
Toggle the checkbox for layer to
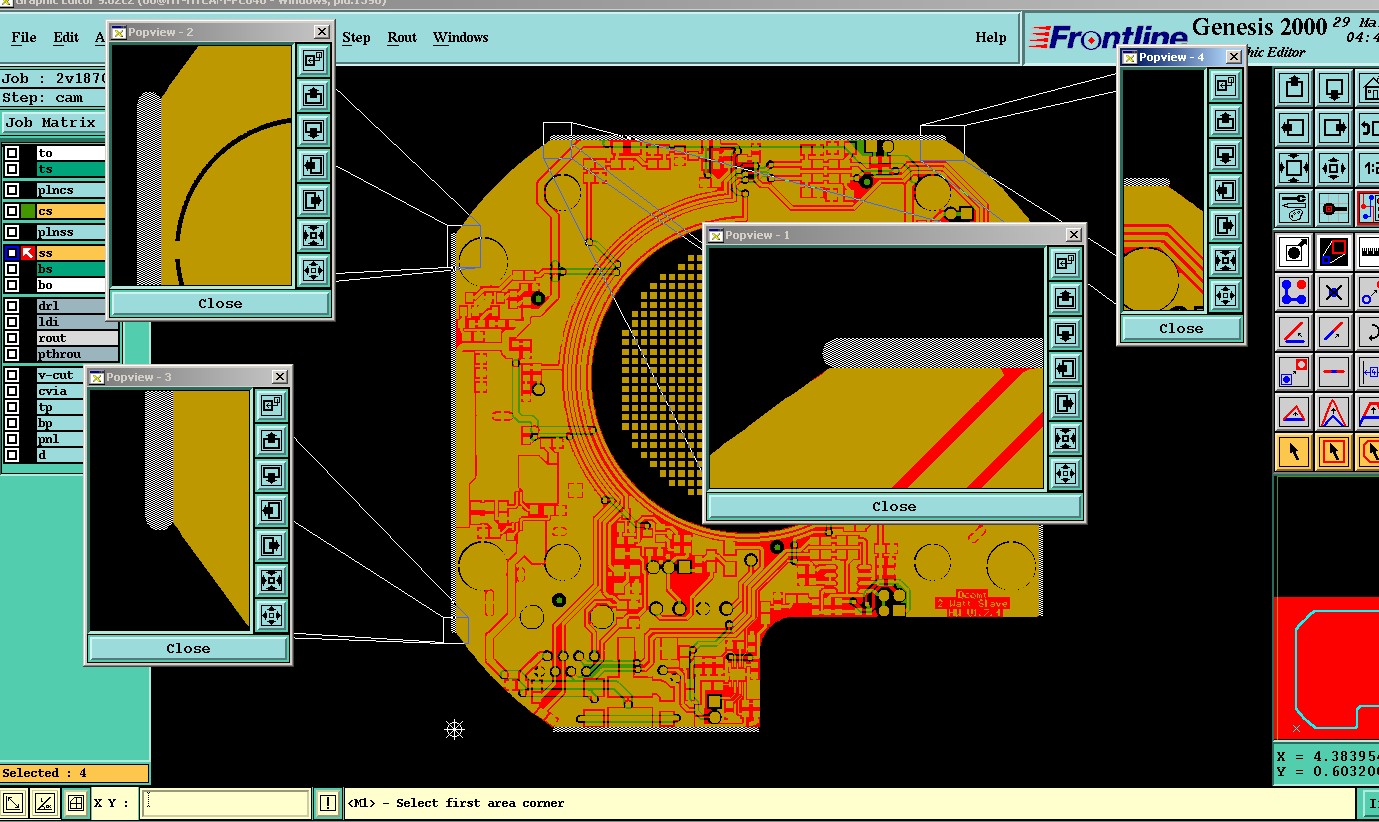(x=12, y=153)
